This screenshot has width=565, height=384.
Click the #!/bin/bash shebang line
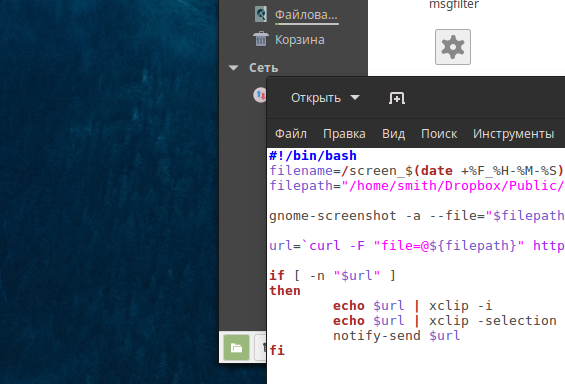point(313,156)
